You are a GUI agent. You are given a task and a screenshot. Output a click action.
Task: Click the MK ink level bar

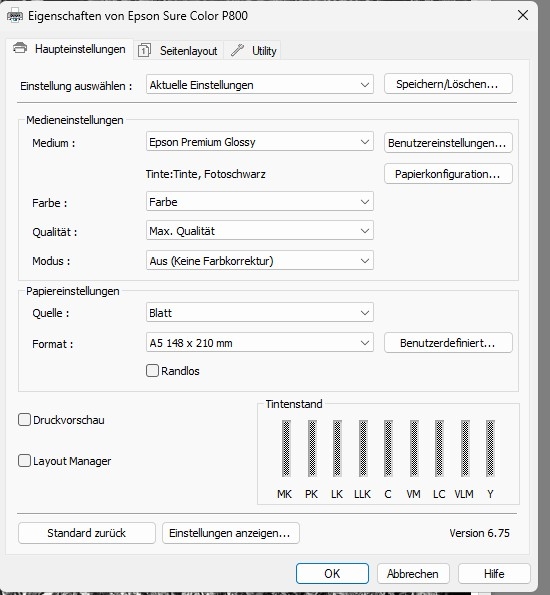click(x=286, y=448)
